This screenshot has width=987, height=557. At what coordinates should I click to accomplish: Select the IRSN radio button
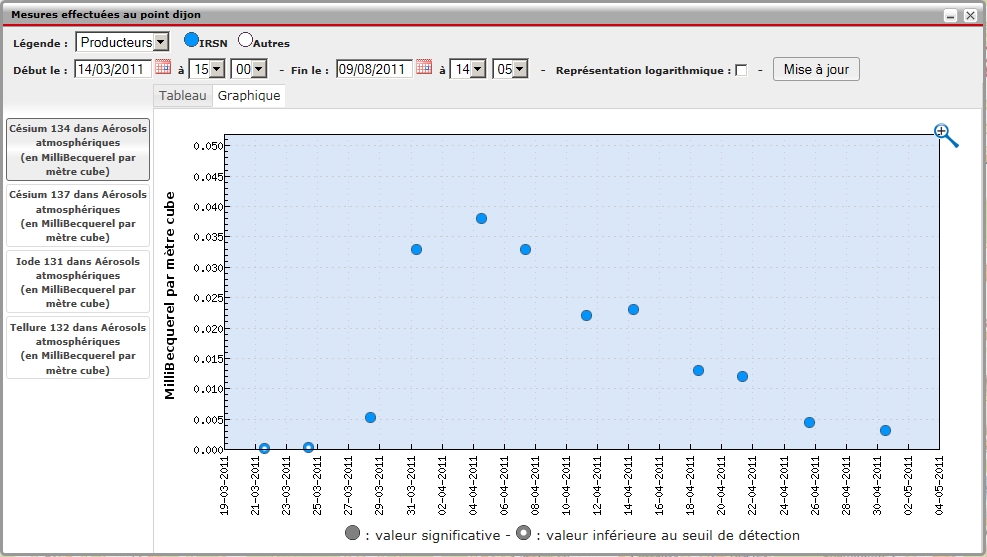191,40
